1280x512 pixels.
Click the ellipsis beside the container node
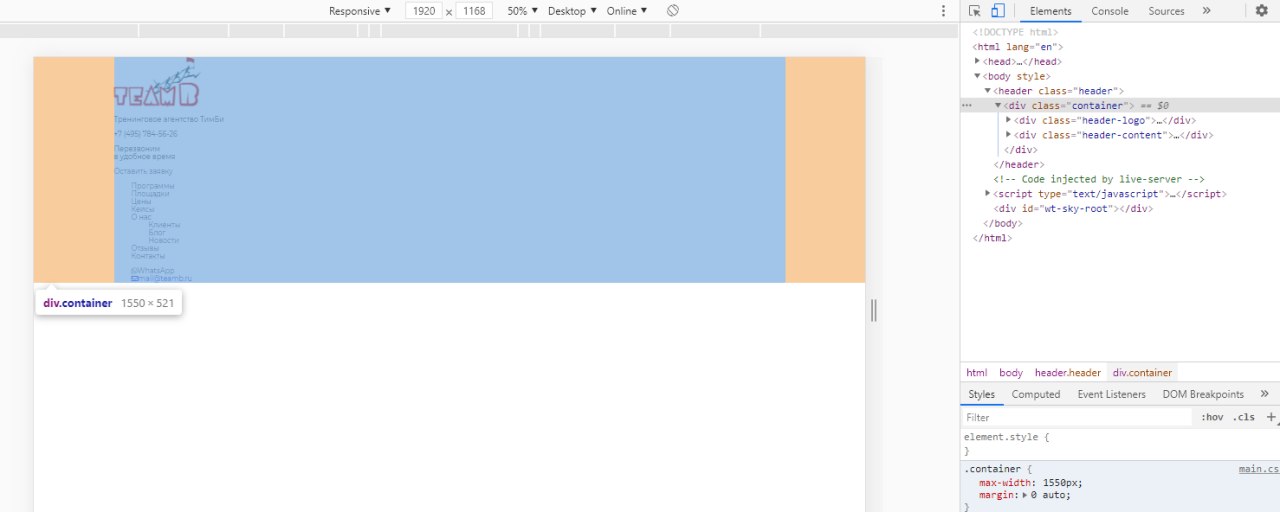967,105
